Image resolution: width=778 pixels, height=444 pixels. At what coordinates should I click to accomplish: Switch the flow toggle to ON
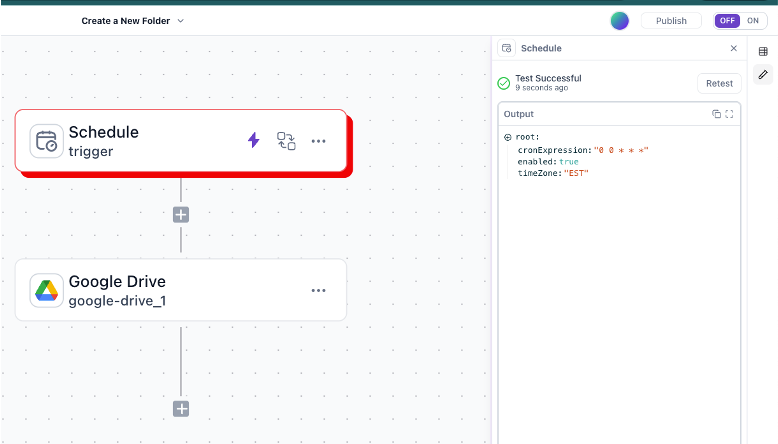pyautogui.click(x=753, y=21)
